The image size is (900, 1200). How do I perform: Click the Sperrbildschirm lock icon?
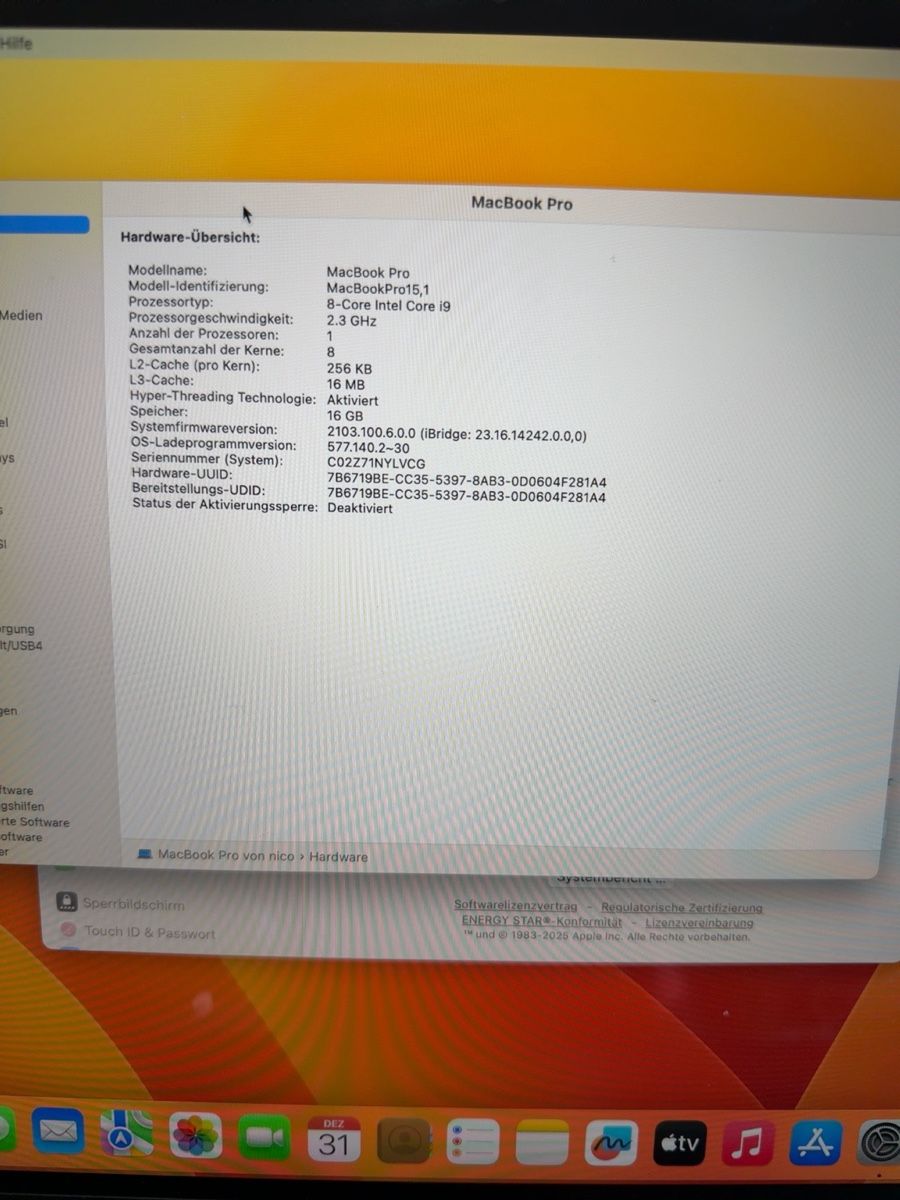click(67, 901)
